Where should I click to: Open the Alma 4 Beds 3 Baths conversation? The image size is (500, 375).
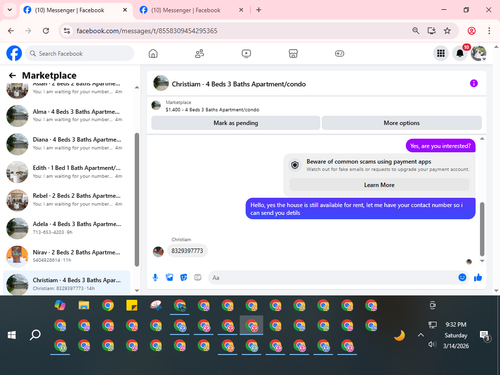click(x=67, y=115)
